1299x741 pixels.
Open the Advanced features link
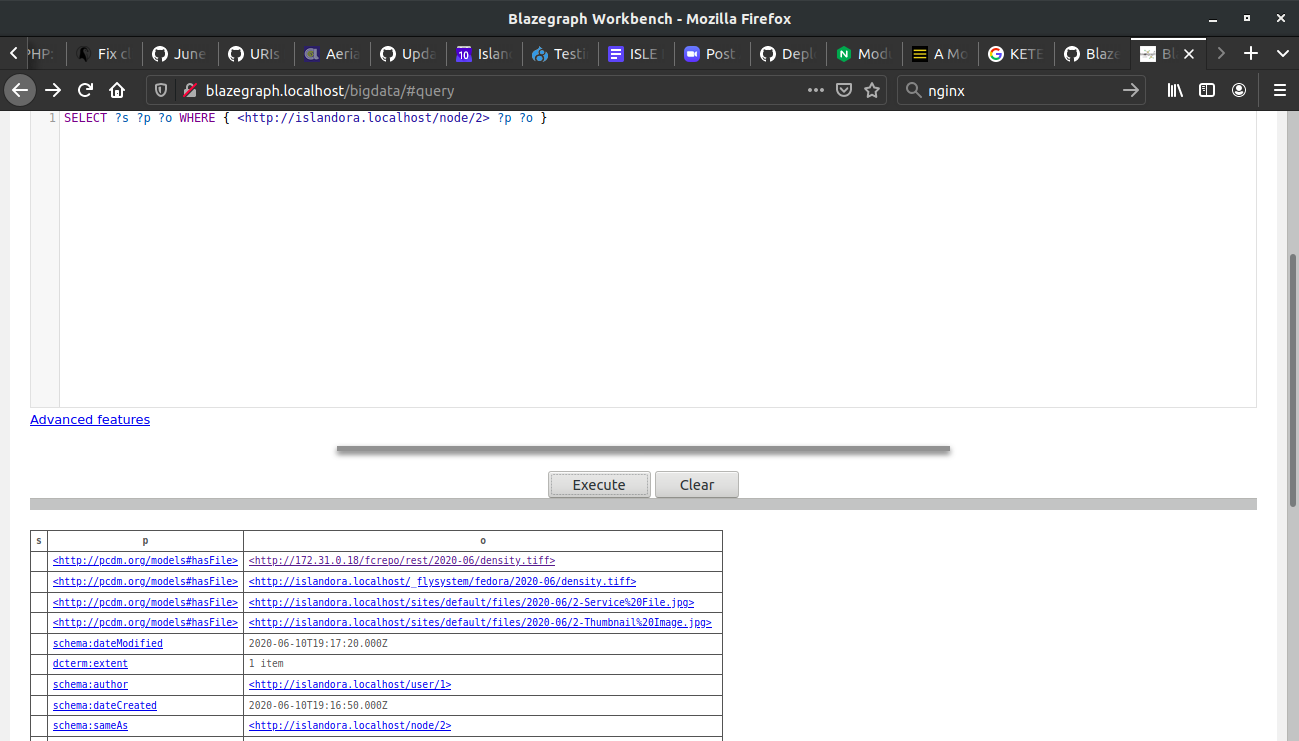coord(89,419)
